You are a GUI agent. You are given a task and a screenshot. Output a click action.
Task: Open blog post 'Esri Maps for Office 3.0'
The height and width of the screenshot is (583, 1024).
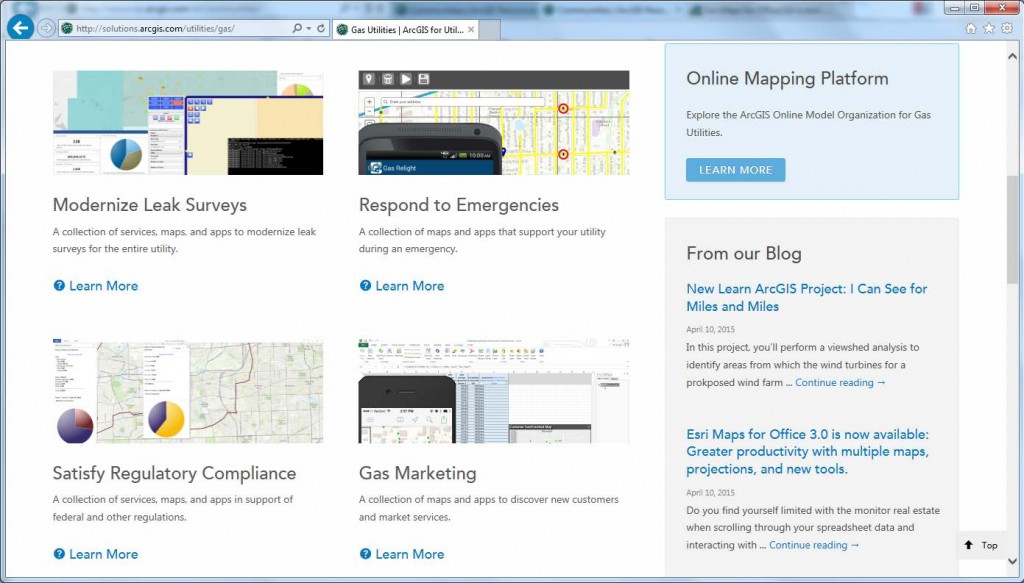[807, 452]
